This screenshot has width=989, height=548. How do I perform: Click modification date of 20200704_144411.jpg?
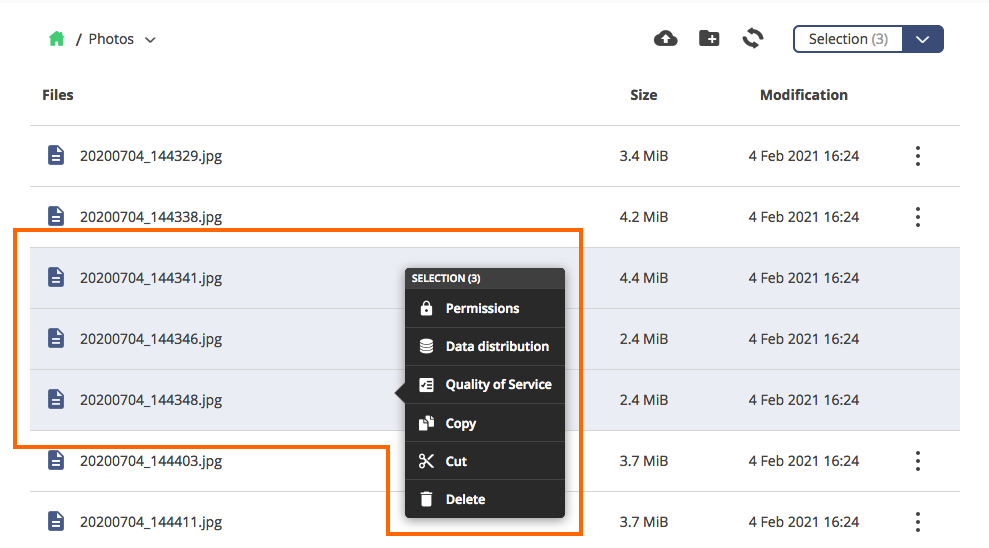point(804,522)
